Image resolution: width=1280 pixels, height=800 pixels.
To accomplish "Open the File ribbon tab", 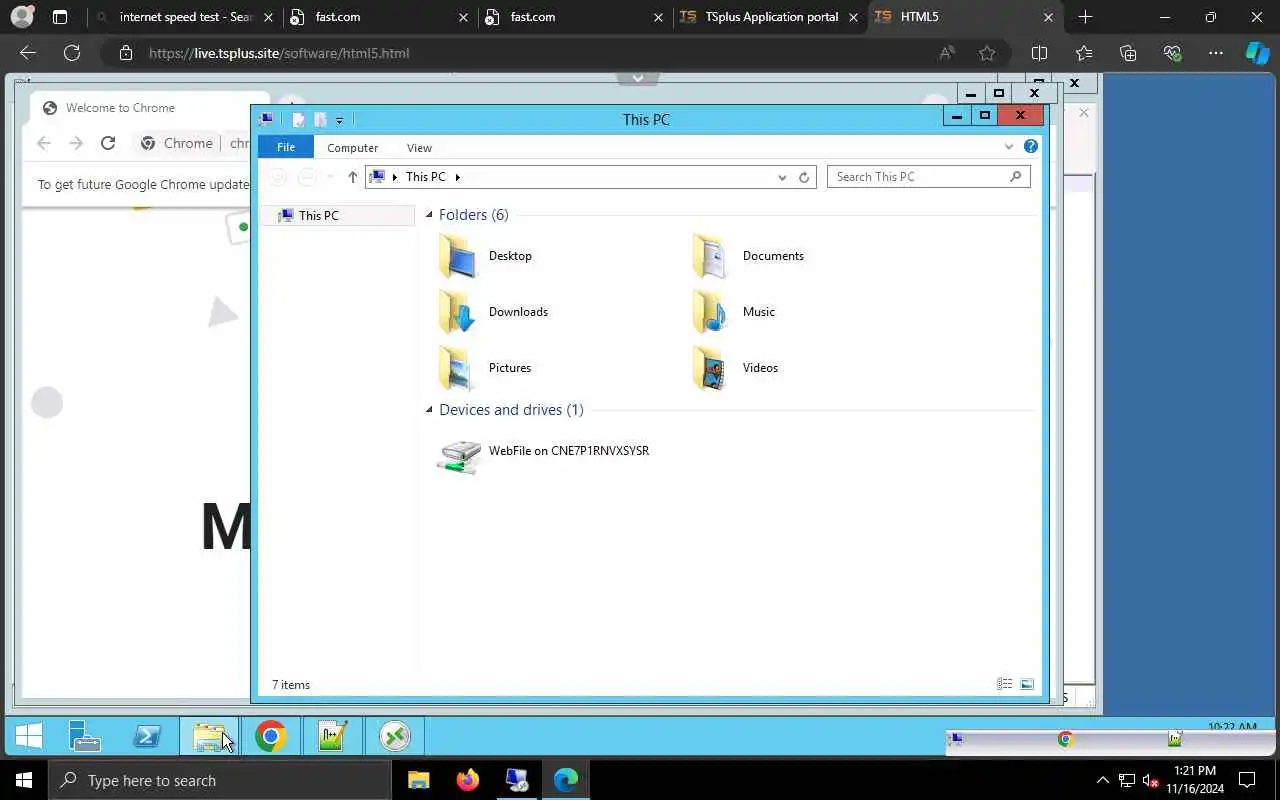I will pos(286,147).
